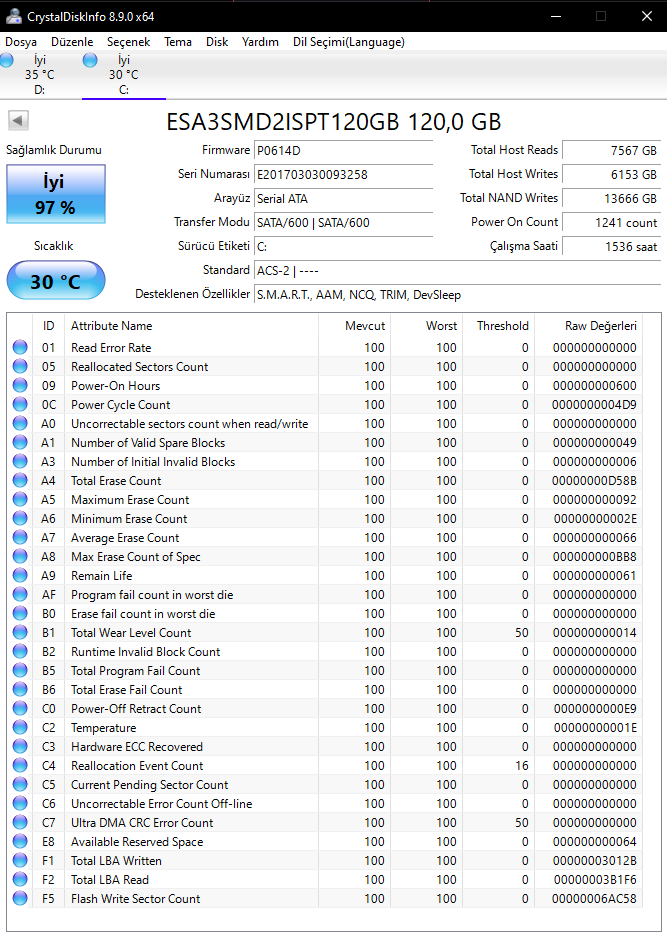Click the previous disk arrow button
Viewport: 667px width, 932px height.
tap(18, 121)
